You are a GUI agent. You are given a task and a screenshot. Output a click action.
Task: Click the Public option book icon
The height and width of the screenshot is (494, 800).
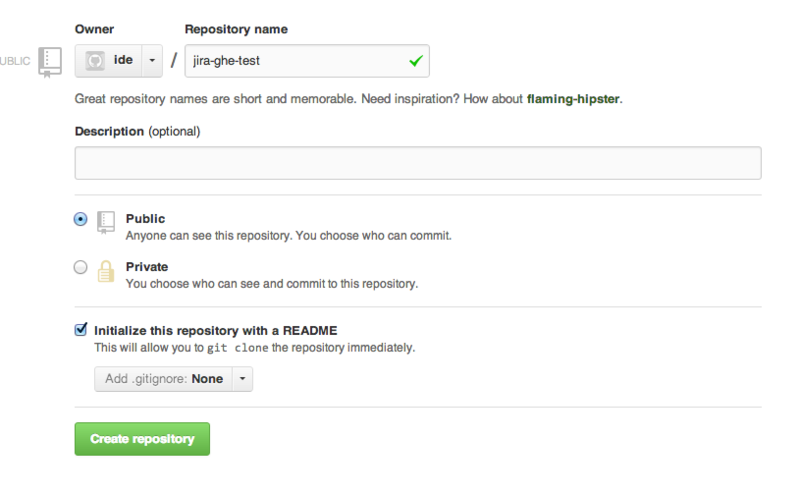pos(106,222)
